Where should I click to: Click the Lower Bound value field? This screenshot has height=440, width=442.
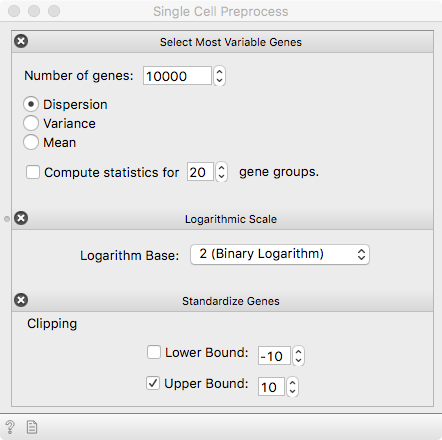pyautogui.click(x=274, y=356)
